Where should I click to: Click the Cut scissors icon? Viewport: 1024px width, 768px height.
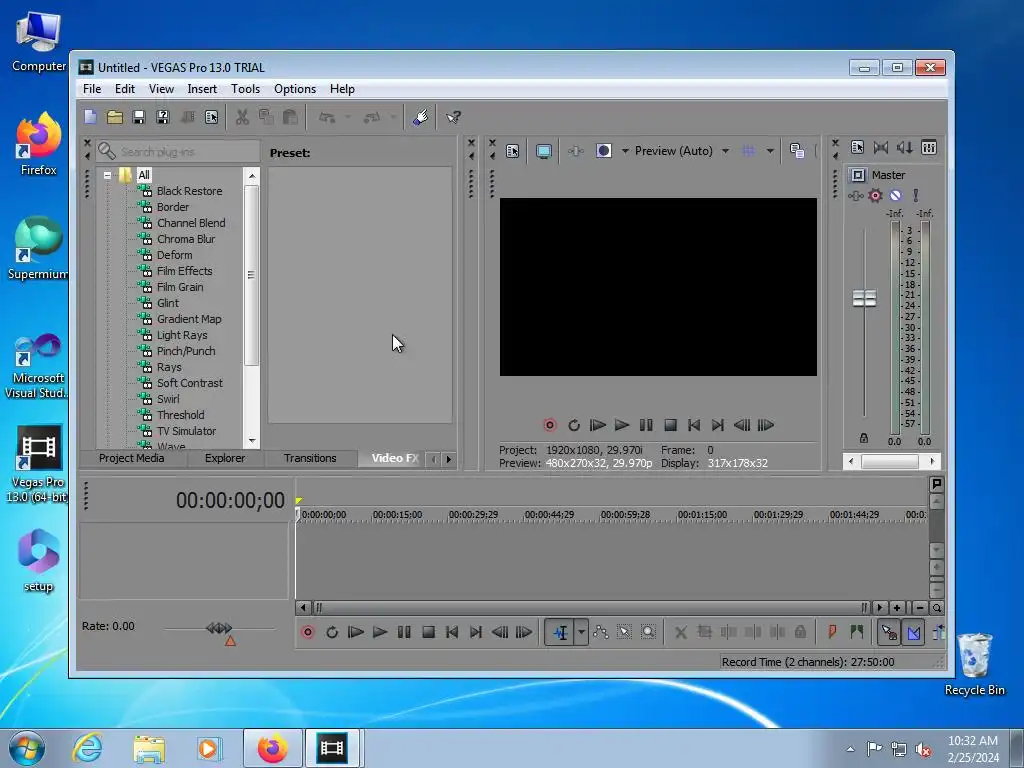coord(242,117)
